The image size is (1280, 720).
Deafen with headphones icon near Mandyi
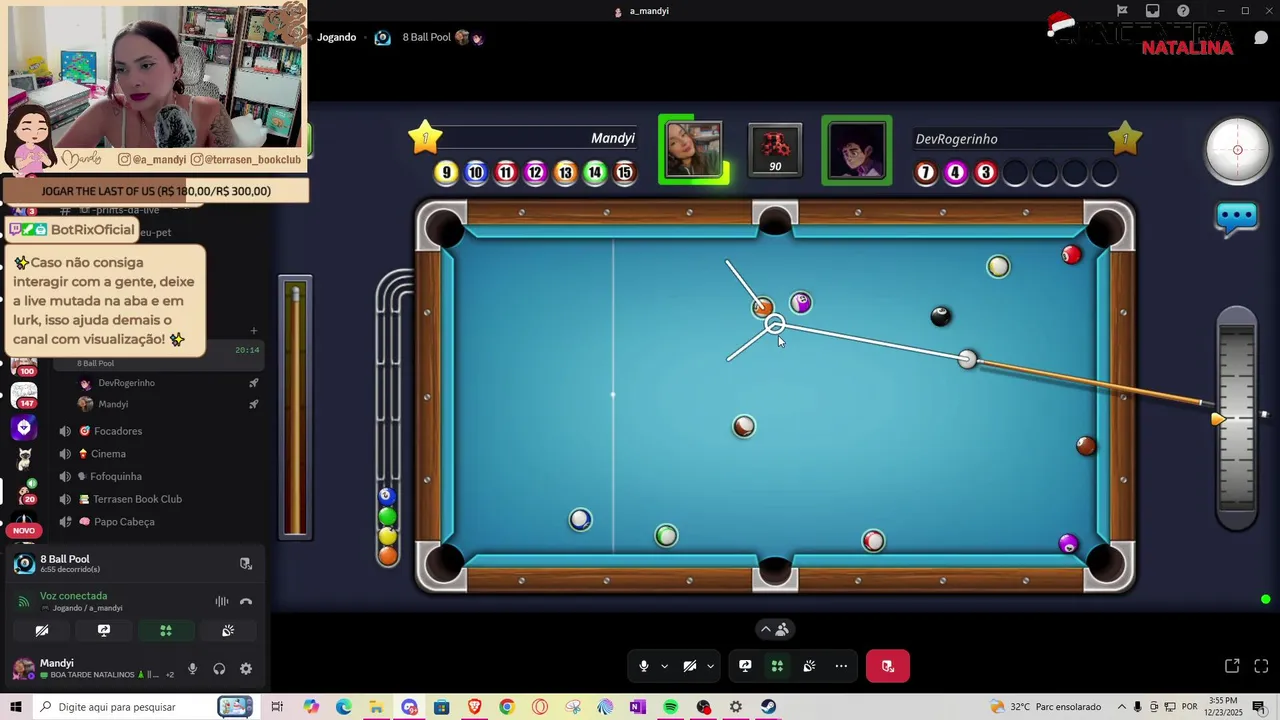tap(219, 669)
